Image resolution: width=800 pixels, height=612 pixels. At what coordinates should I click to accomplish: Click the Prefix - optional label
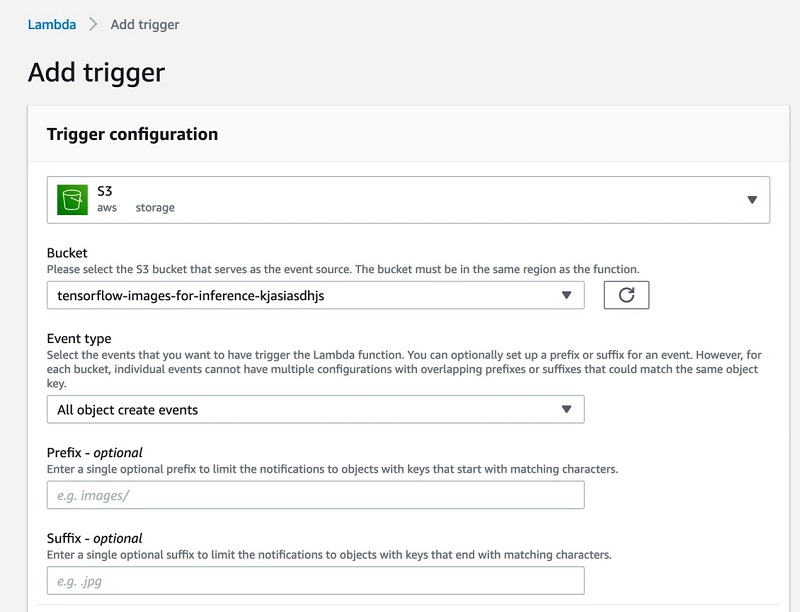click(94, 452)
